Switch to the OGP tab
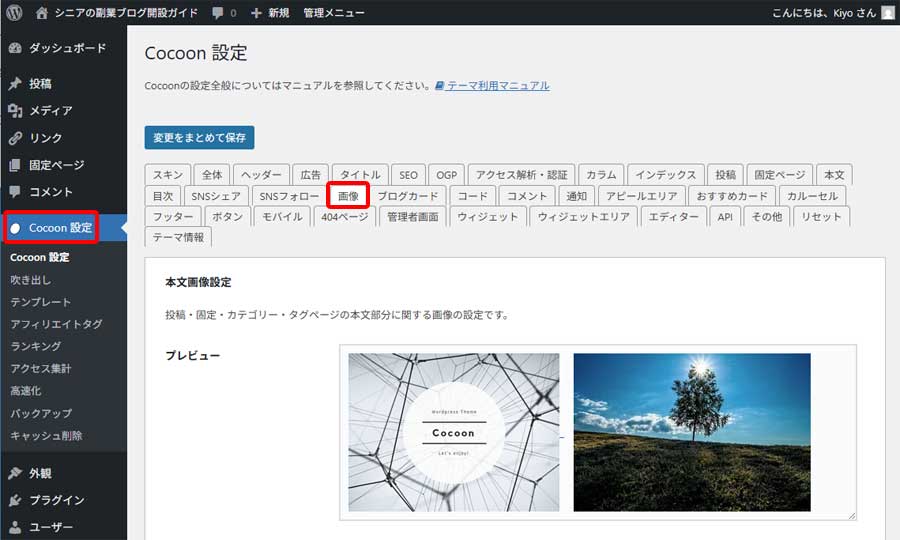Viewport: 900px width, 540px height. [x=447, y=174]
